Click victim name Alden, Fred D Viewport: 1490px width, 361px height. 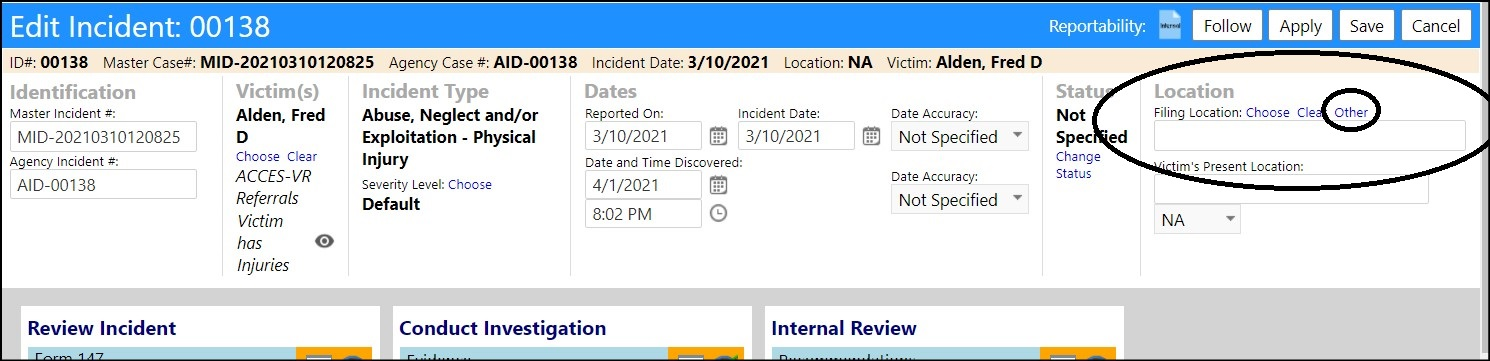[x=280, y=125]
